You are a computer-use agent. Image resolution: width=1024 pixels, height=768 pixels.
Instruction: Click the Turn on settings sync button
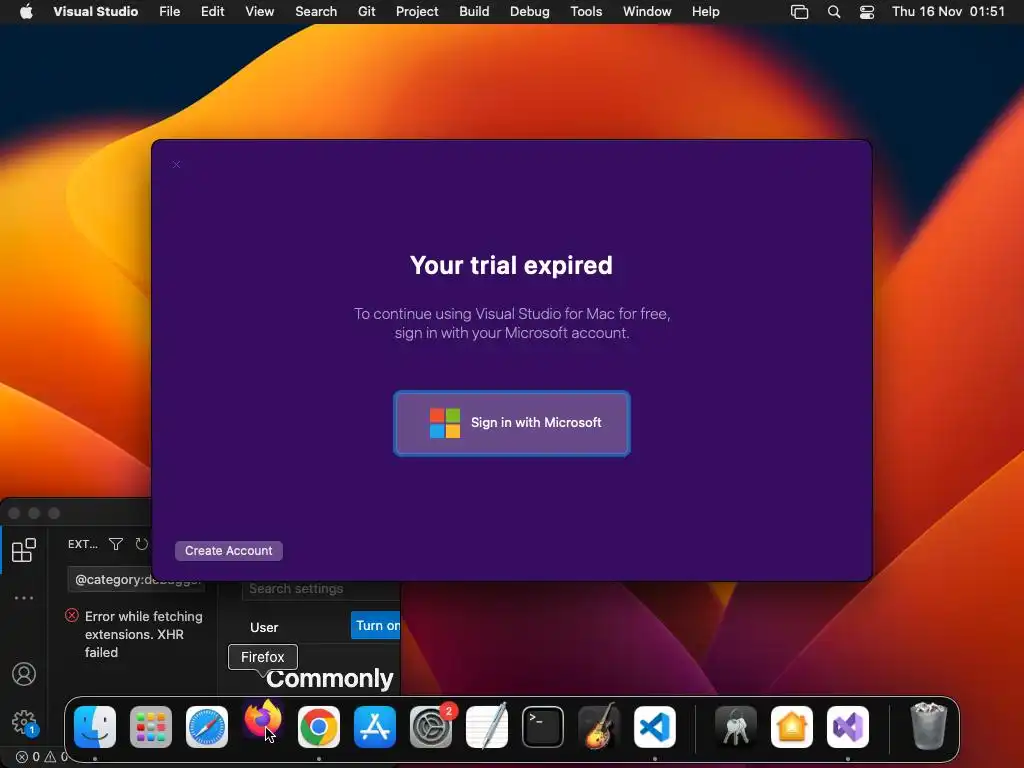[376, 626]
